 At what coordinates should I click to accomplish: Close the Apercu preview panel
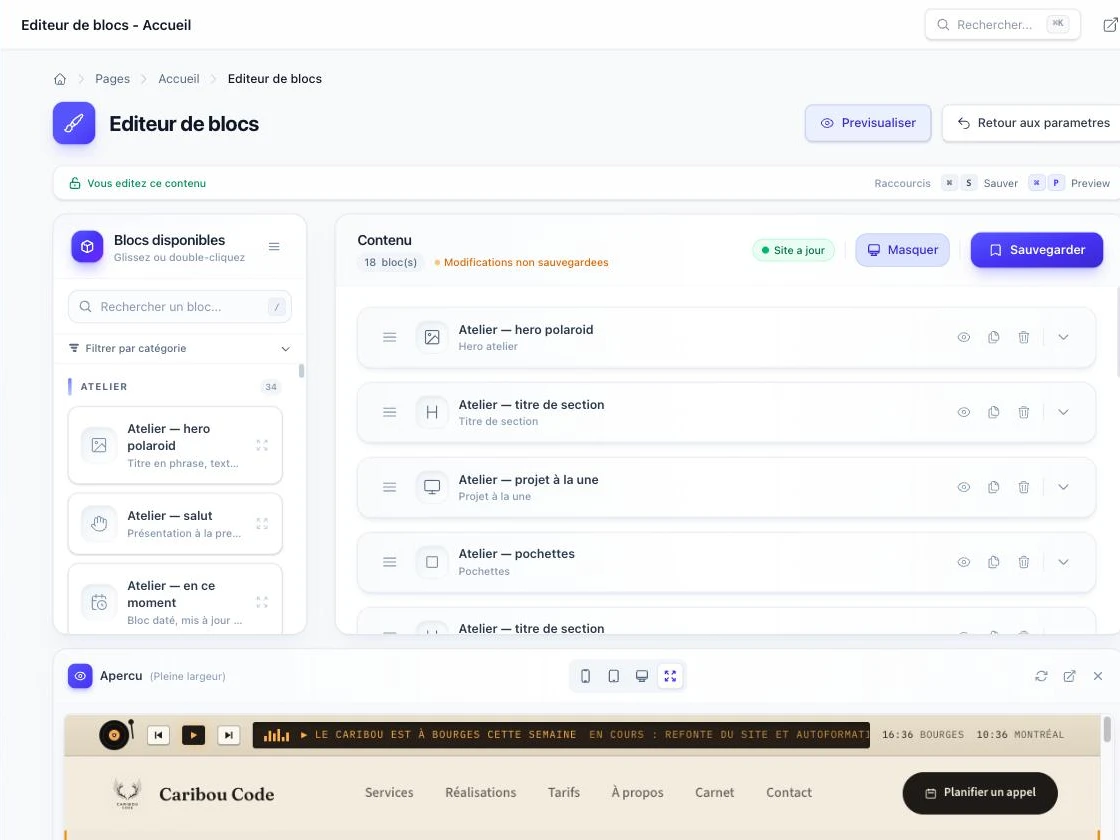click(1098, 676)
